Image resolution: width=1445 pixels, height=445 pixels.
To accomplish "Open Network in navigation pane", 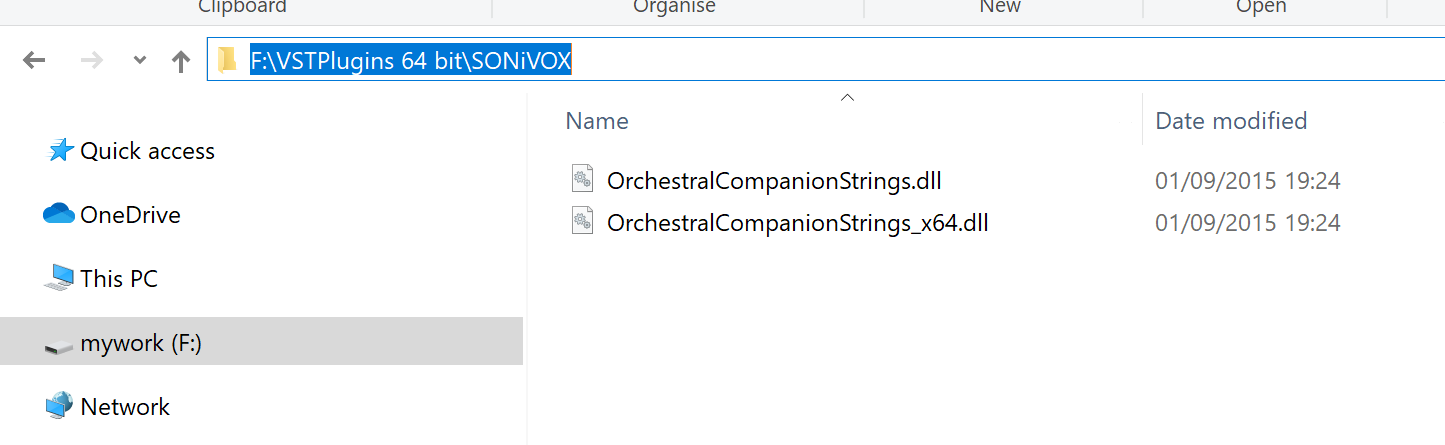I will 125,407.
